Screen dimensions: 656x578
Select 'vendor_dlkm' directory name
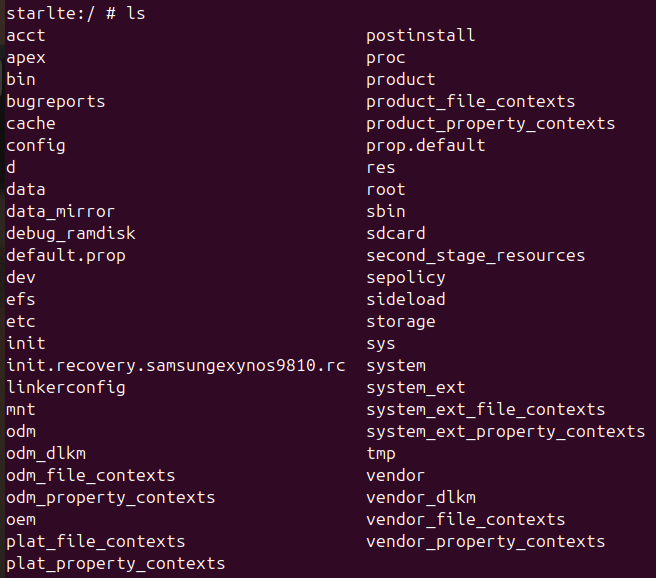click(x=421, y=498)
